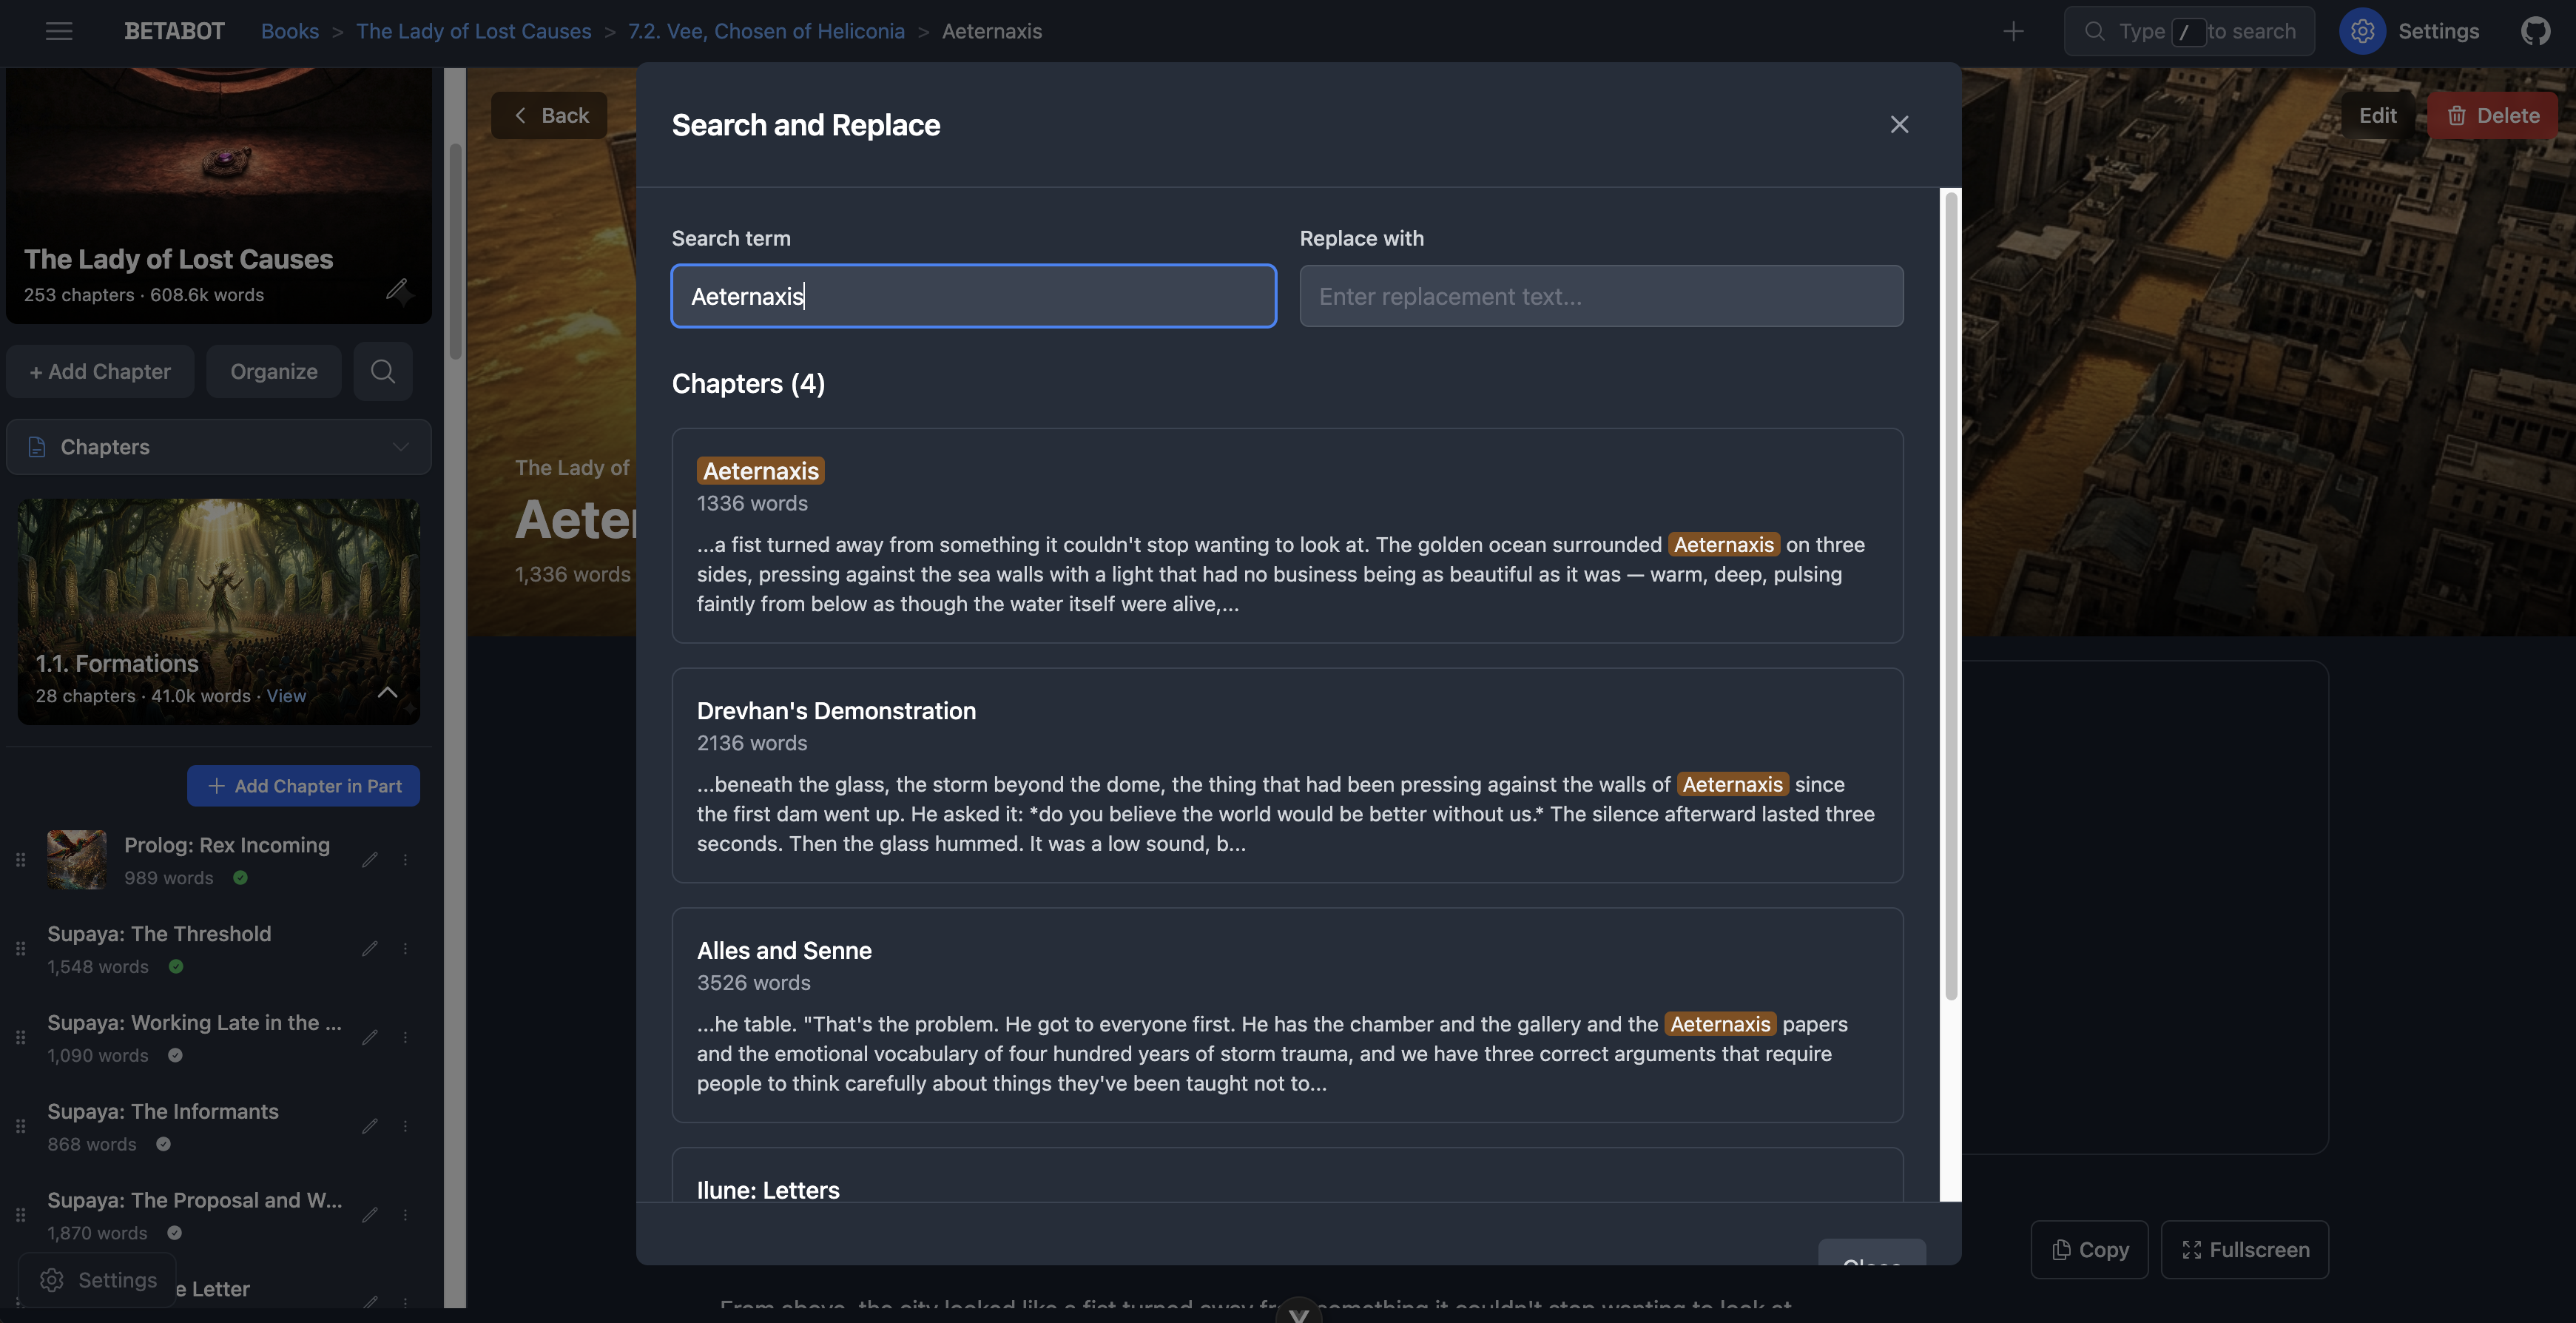This screenshot has height=1323, width=2576.
Task: Collapse the 1.1. Formations part
Action: click(387, 692)
